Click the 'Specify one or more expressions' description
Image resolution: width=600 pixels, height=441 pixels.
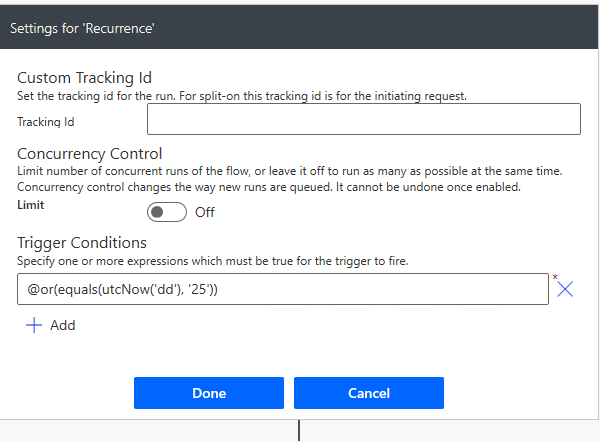(x=213, y=261)
